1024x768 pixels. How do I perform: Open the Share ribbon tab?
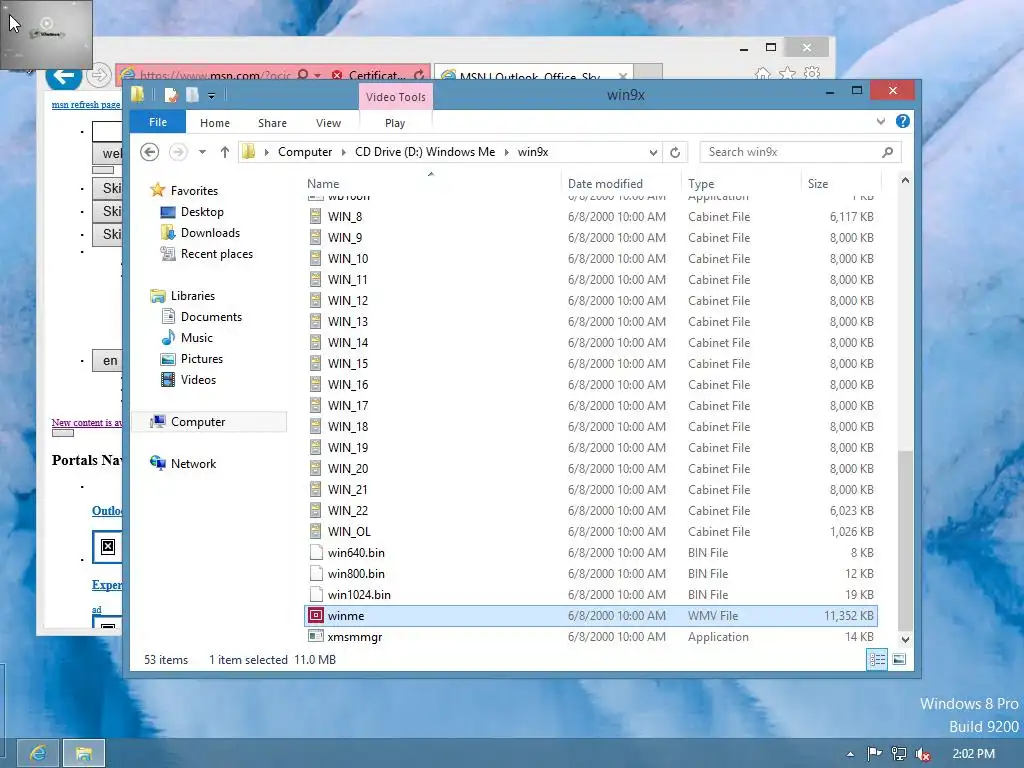(x=272, y=123)
